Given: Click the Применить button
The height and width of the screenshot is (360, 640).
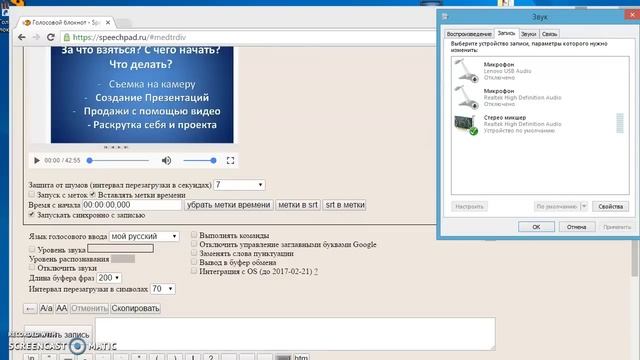Looking at the screenshot, I should pos(616,227).
